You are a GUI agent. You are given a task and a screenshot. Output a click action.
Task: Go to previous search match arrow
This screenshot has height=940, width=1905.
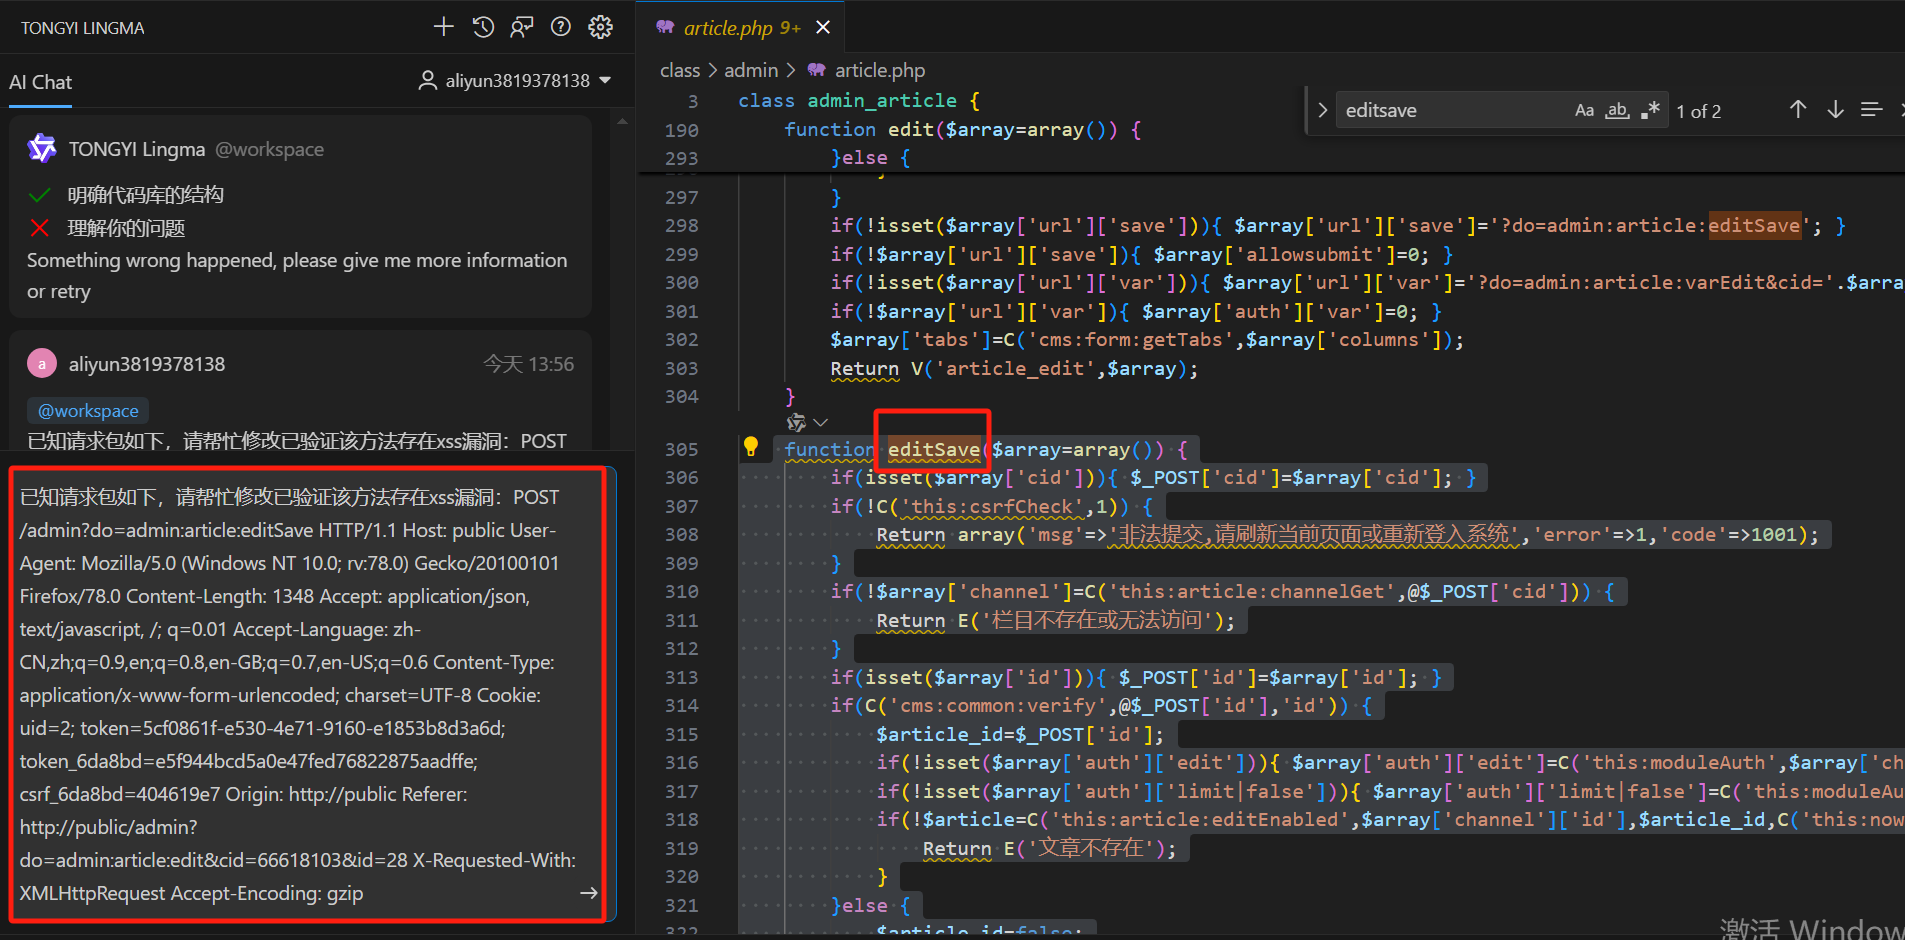1798,110
